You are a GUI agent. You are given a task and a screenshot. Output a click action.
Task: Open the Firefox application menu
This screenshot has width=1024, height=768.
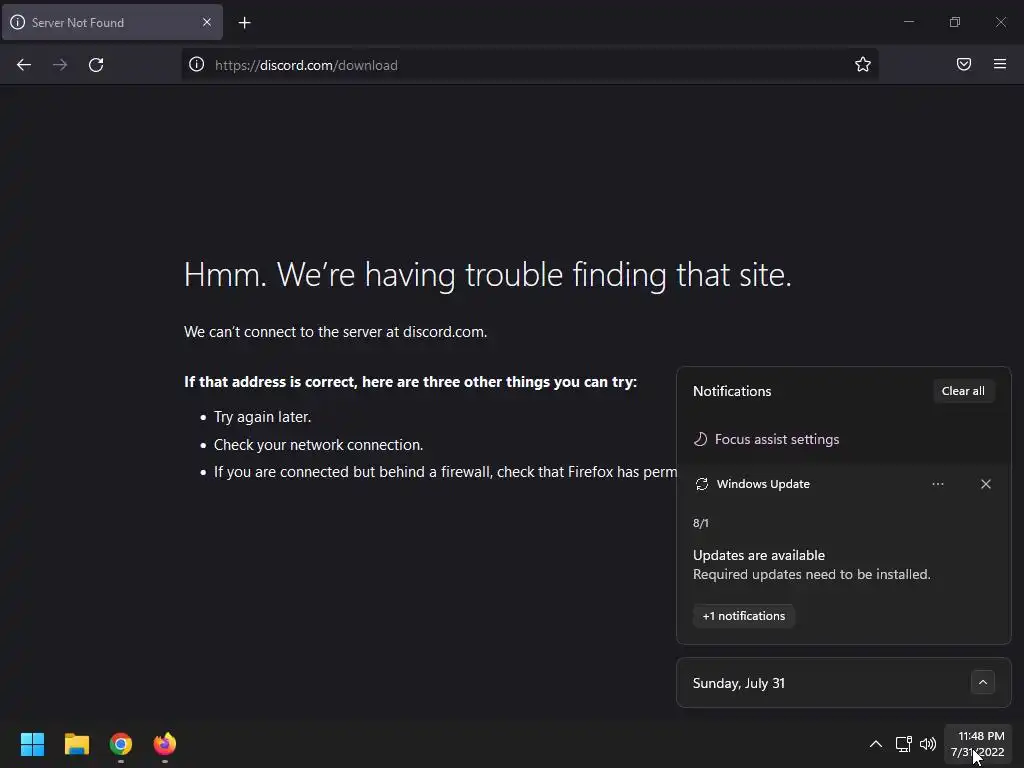click(x=1000, y=64)
